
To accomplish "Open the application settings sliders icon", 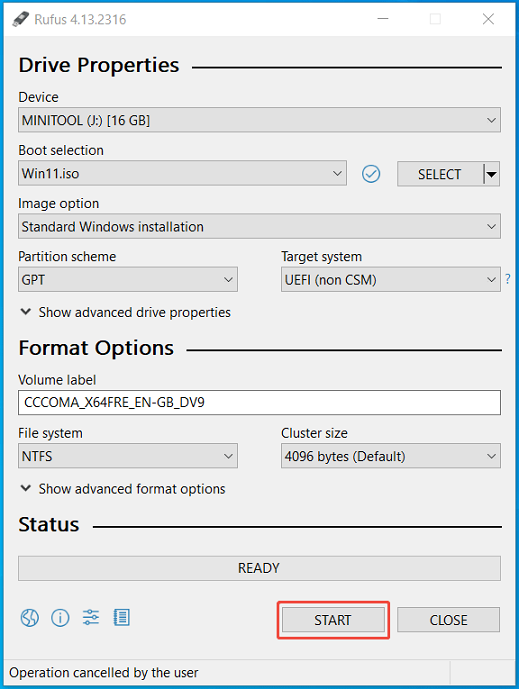I will (91, 618).
